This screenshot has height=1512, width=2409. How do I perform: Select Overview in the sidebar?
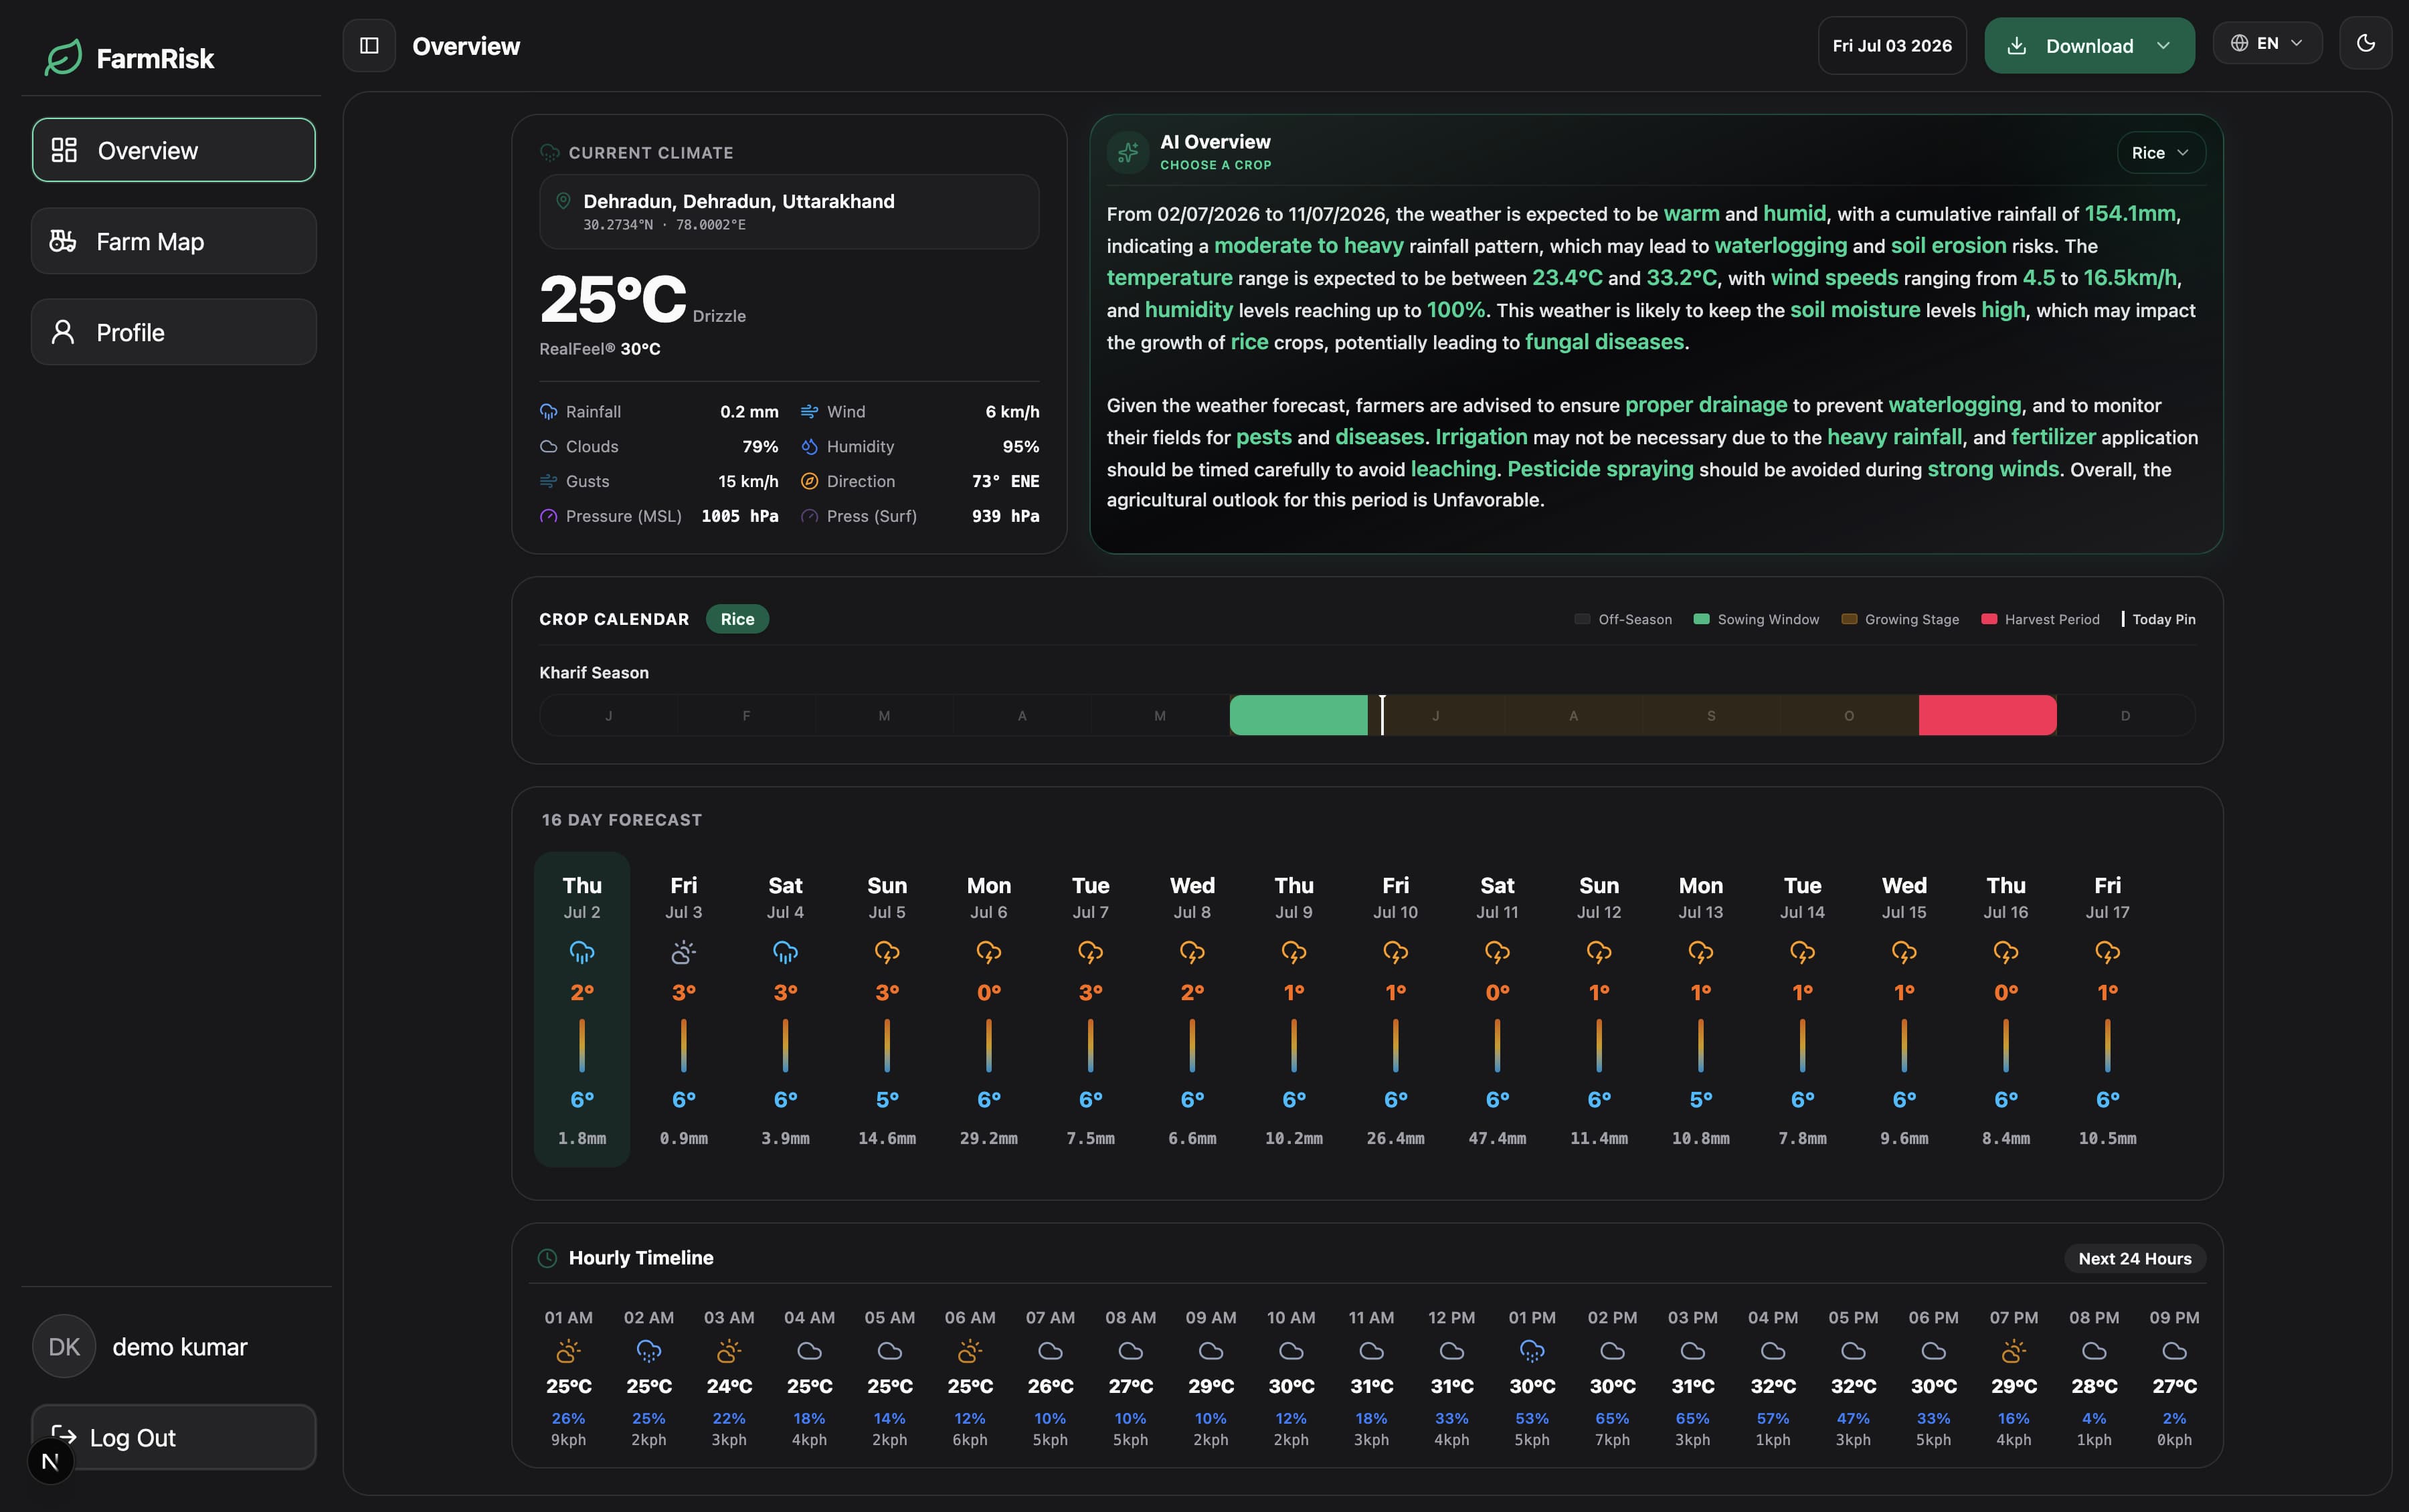[174, 150]
